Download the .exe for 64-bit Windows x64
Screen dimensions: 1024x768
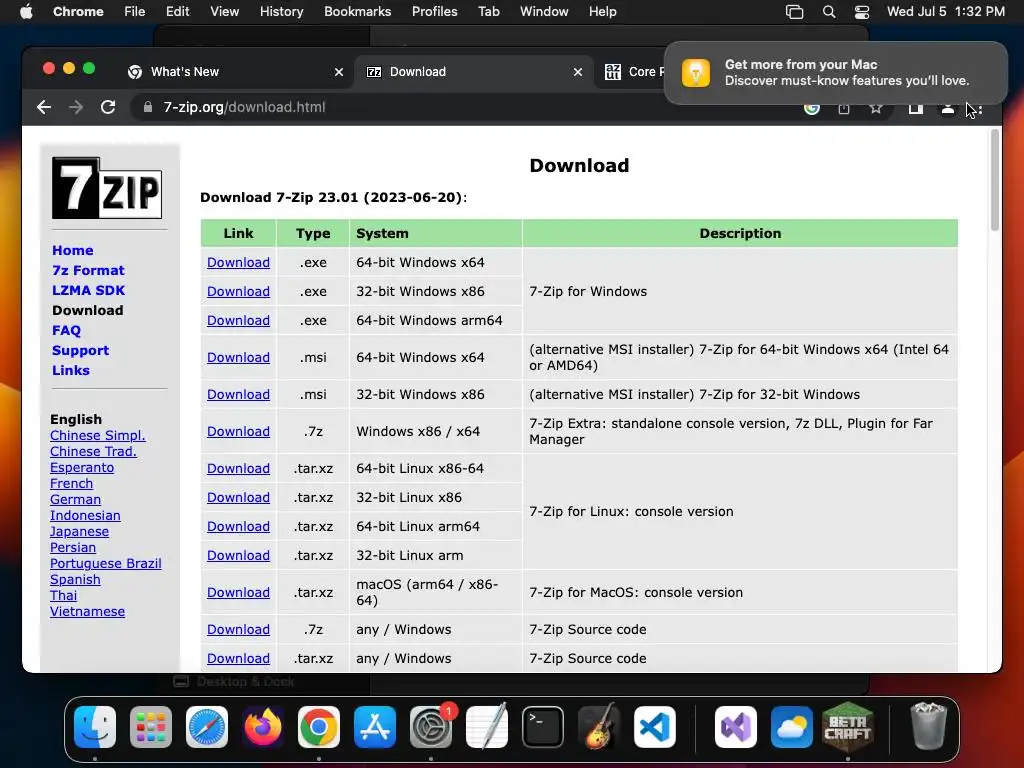(x=238, y=263)
